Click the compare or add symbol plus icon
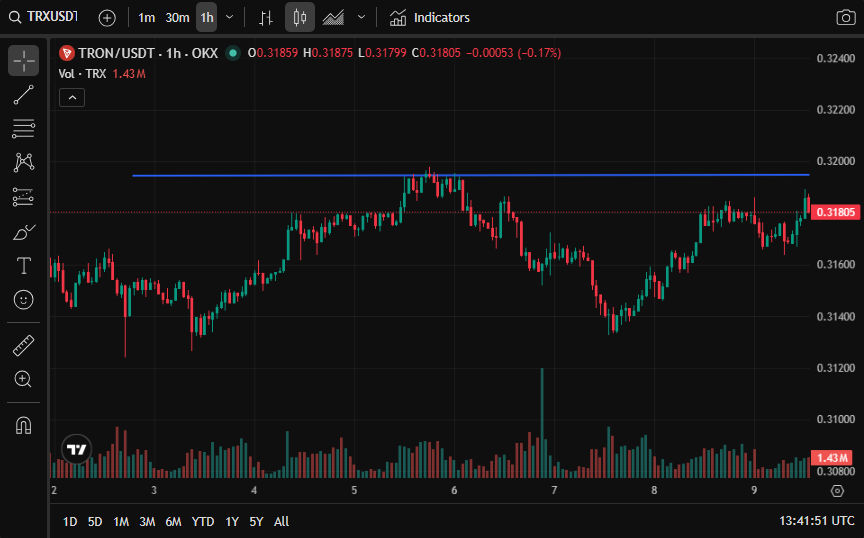Viewport: 864px width, 538px height. click(107, 18)
